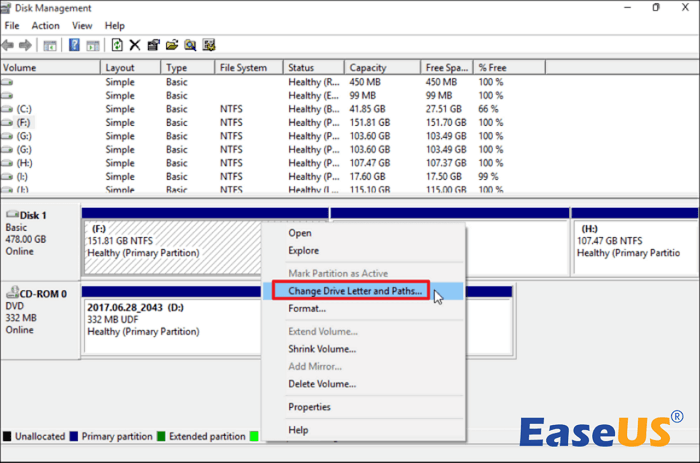The height and width of the screenshot is (463, 700).
Task: Select the (C:) volume row
Action: point(25,109)
